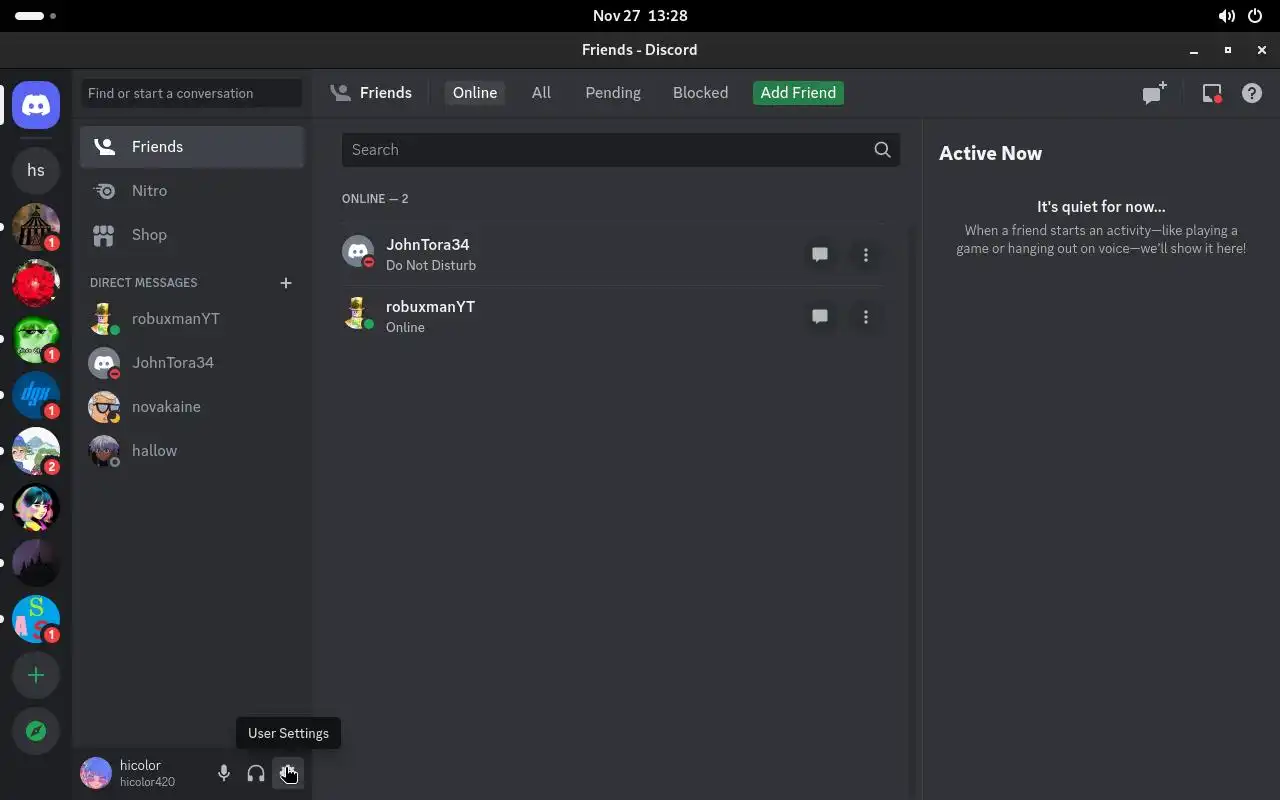Image resolution: width=1280 pixels, height=800 pixels.
Task: Open robuxmanYT direct message
Action: (x=192, y=319)
